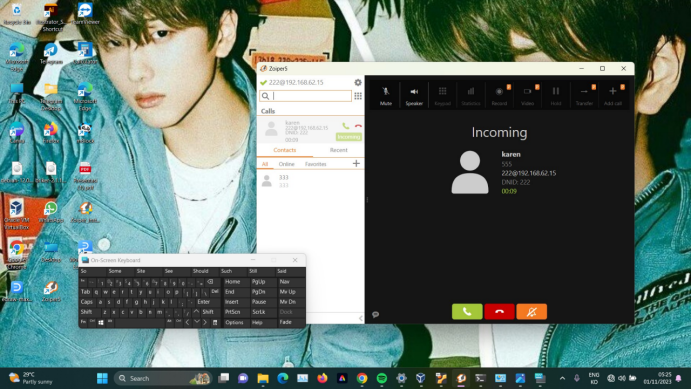Select the WhatsApp desktop shortcut
The image size is (692, 389).
[x=51, y=211]
